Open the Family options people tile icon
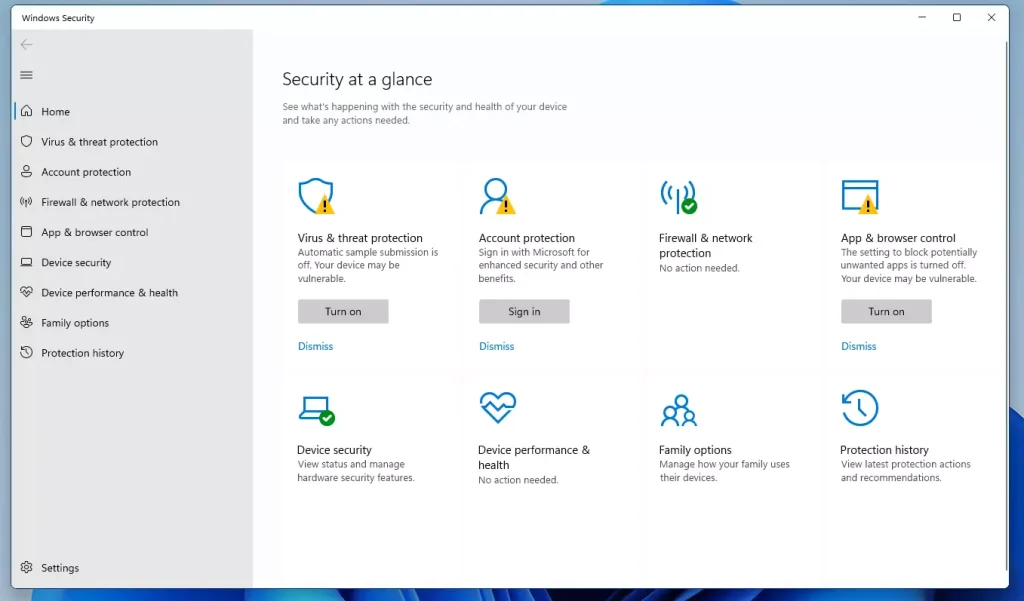1024x601 pixels. [x=679, y=410]
